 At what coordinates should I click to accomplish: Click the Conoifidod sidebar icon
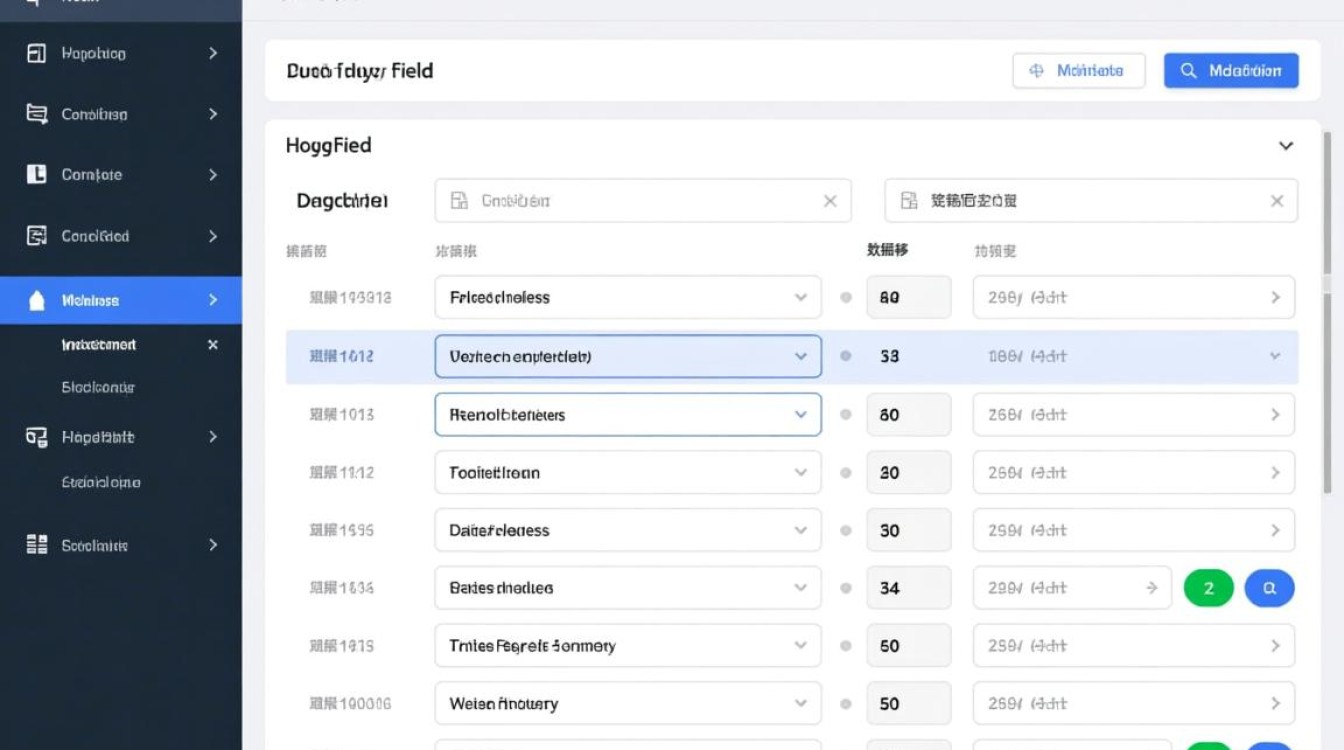coord(36,236)
